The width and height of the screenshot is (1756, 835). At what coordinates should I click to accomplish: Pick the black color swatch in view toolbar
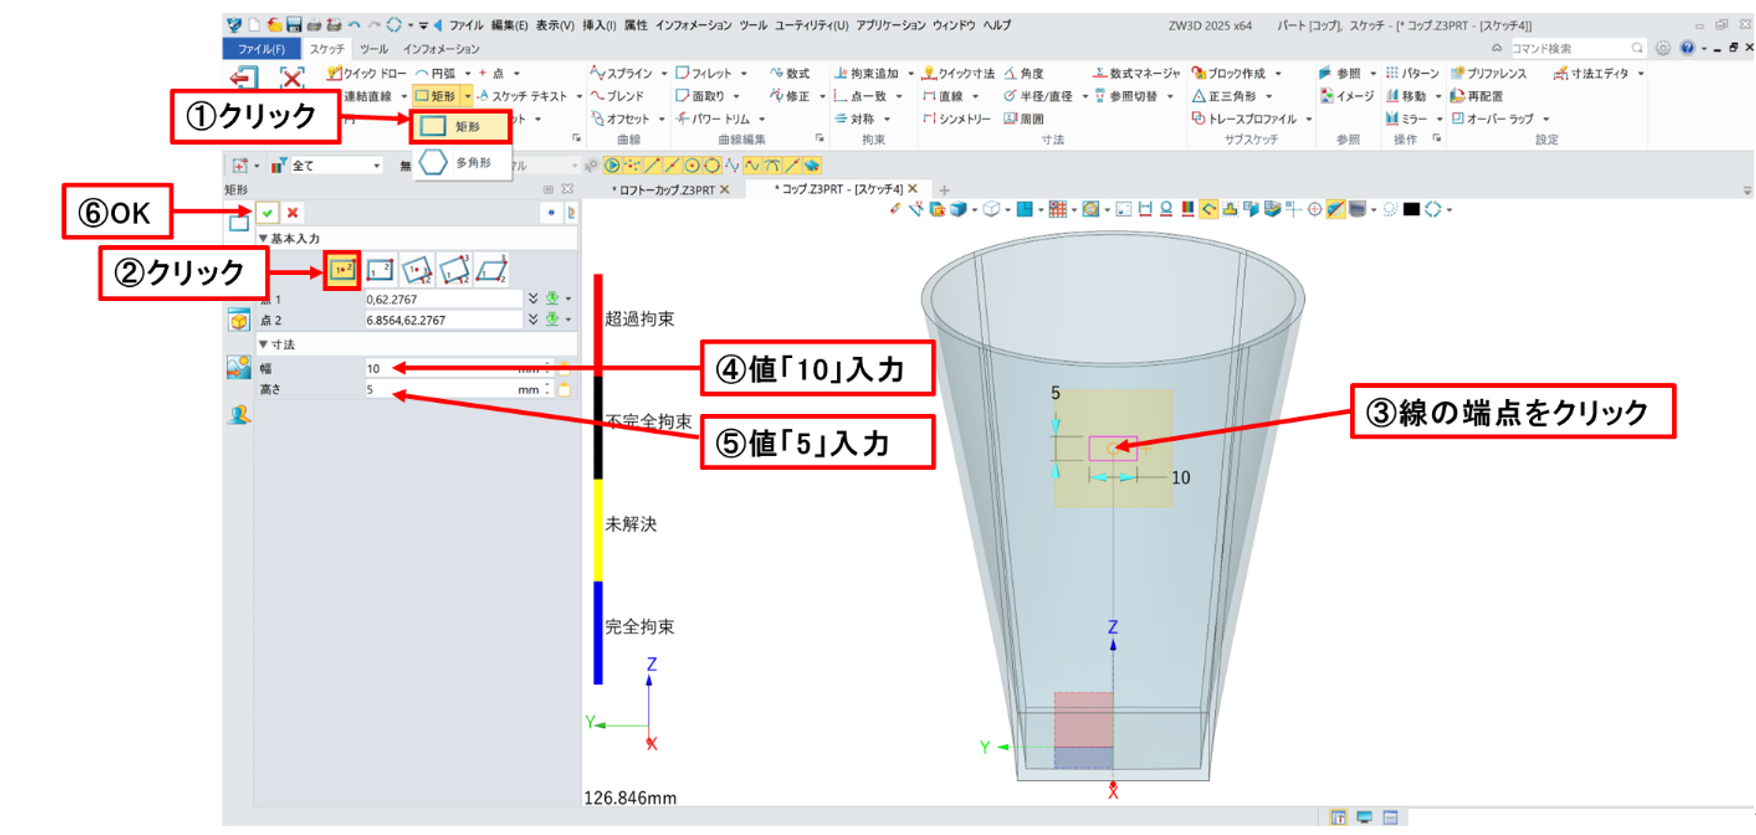[1411, 209]
